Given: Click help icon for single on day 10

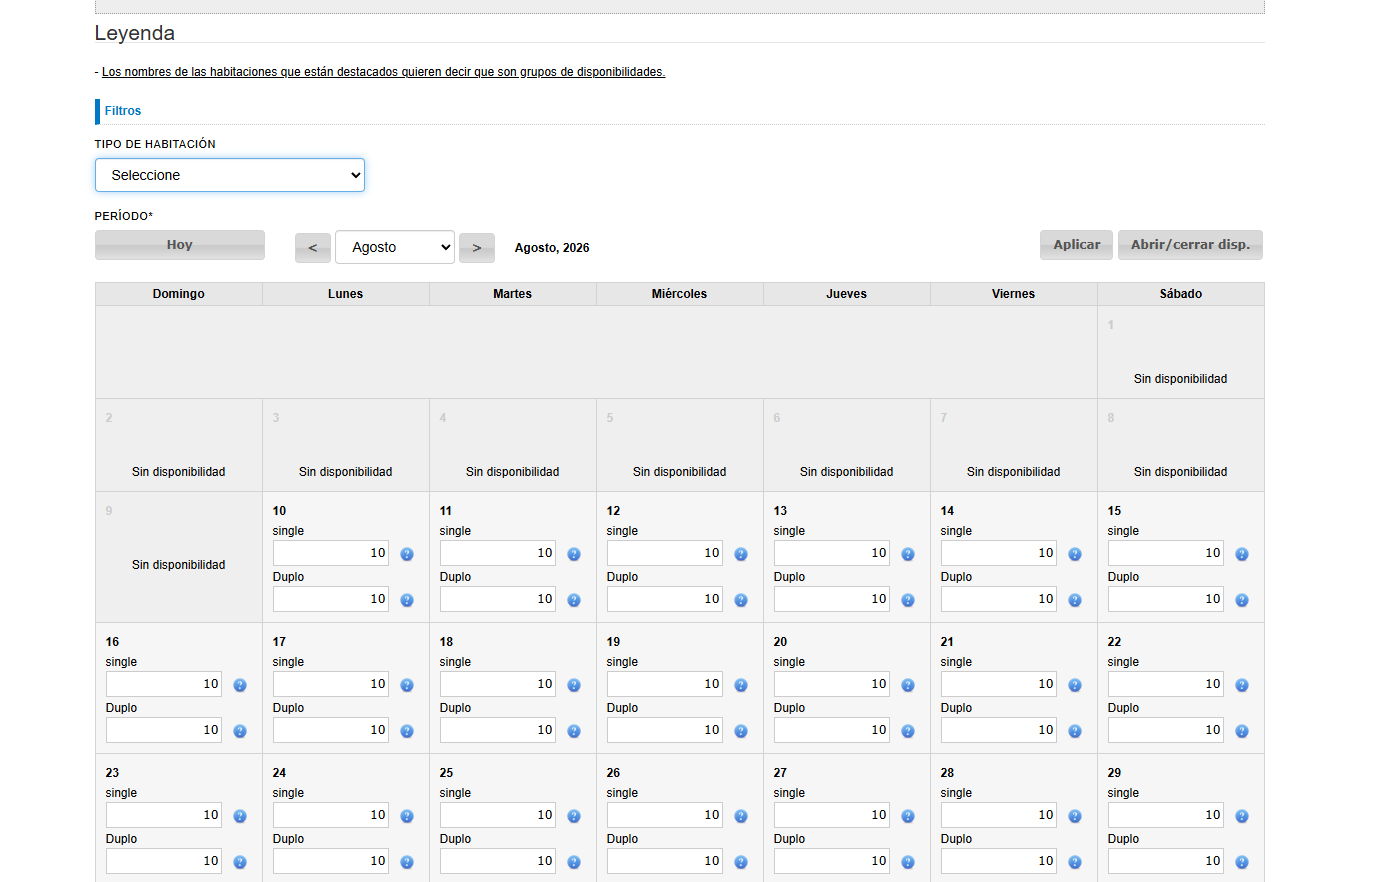Looking at the screenshot, I should point(407,554).
